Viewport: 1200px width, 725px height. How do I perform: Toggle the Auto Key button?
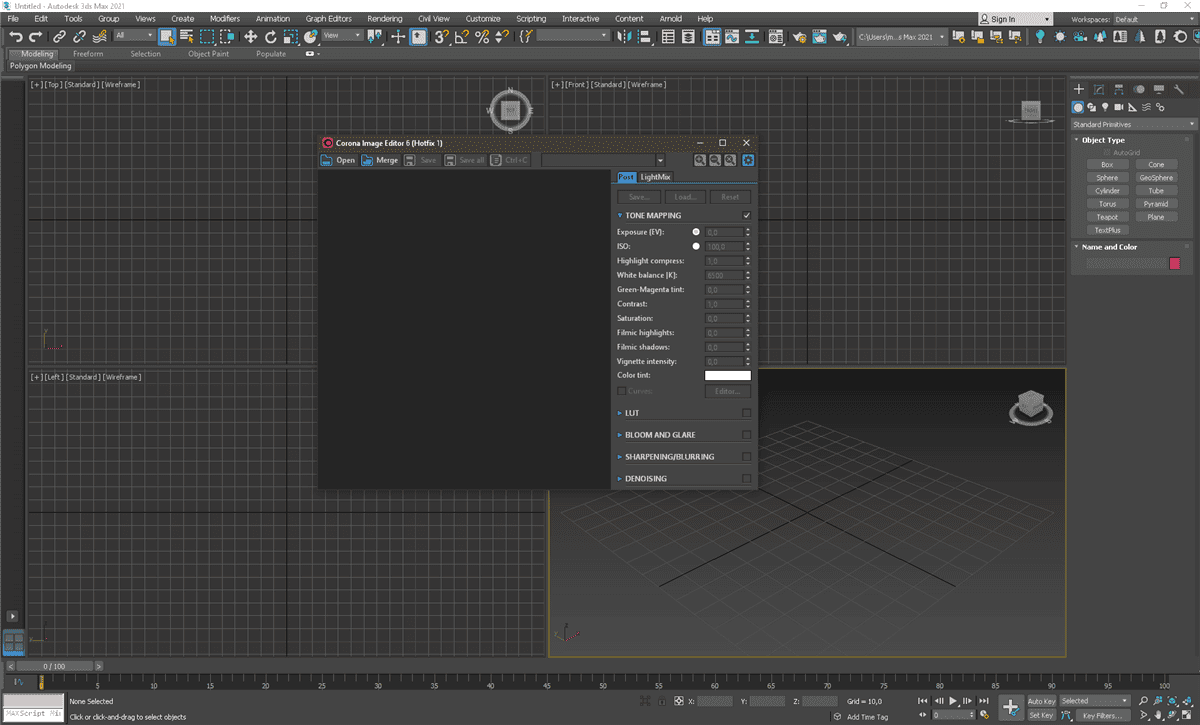(x=1042, y=701)
